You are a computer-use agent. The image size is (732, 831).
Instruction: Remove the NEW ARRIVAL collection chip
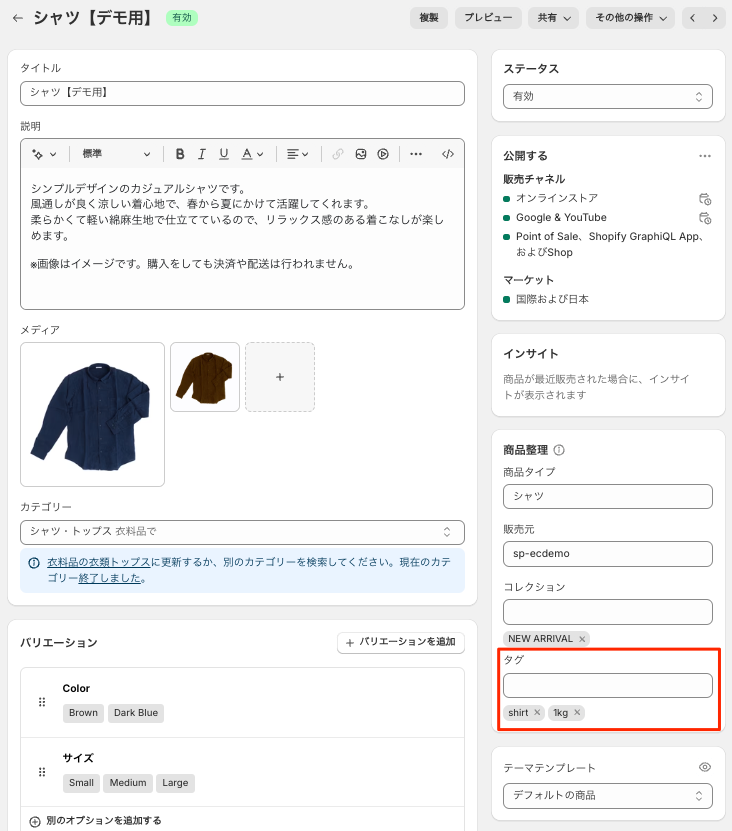click(582, 639)
